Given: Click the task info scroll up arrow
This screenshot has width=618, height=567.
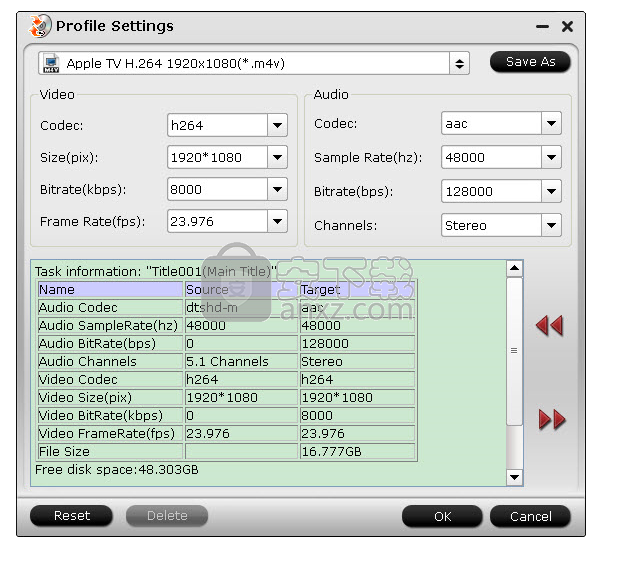Looking at the screenshot, I should [514, 269].
